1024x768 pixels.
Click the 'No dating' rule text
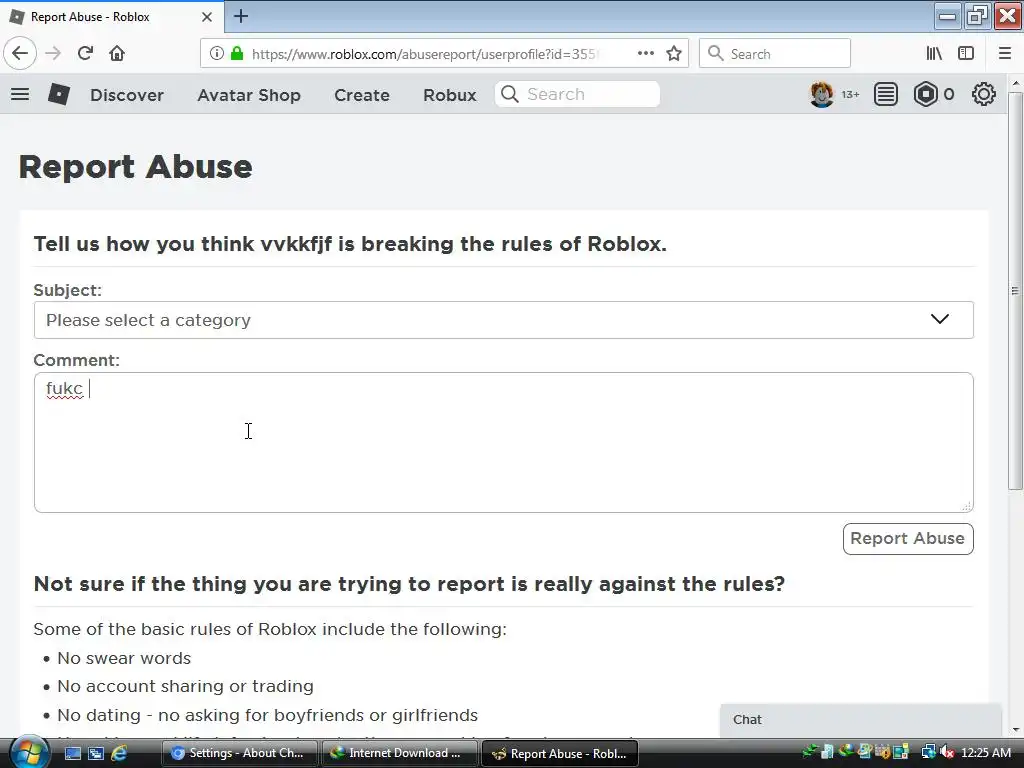click(268, 715)
